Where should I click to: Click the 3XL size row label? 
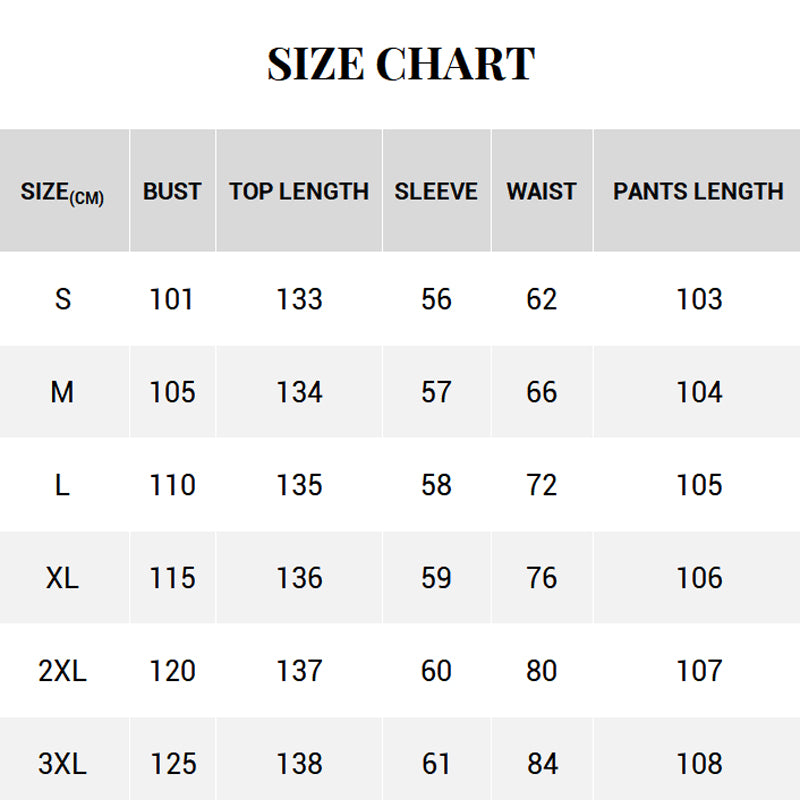62,764
